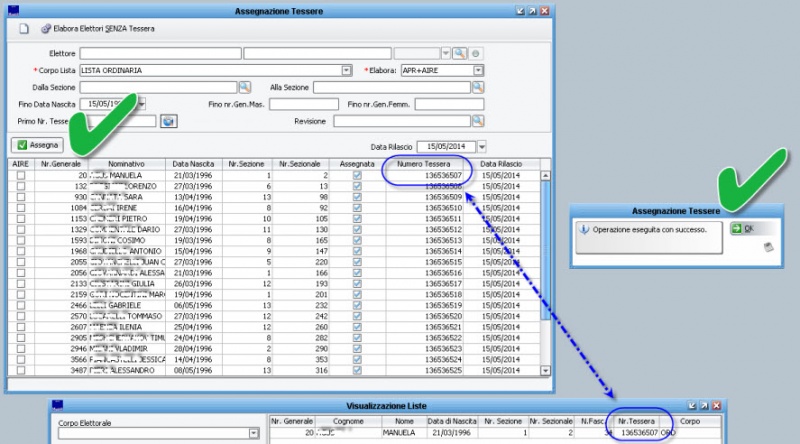Toggle Assegnata checkbox for tessera 136536507
Image resolution: width=800 pixels, height=444 pixels.
pyautogui.click(x=357, y=175)
